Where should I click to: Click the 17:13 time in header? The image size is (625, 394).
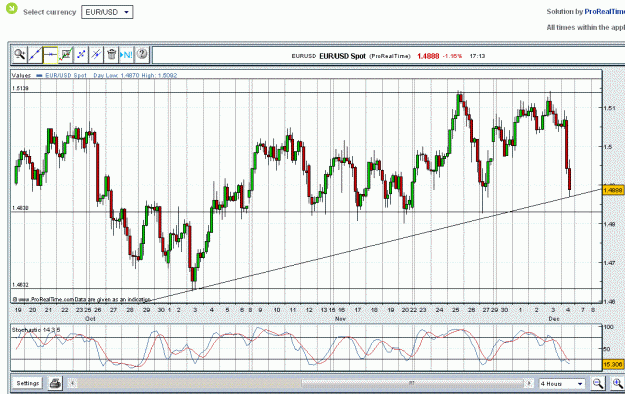(477, 56)
